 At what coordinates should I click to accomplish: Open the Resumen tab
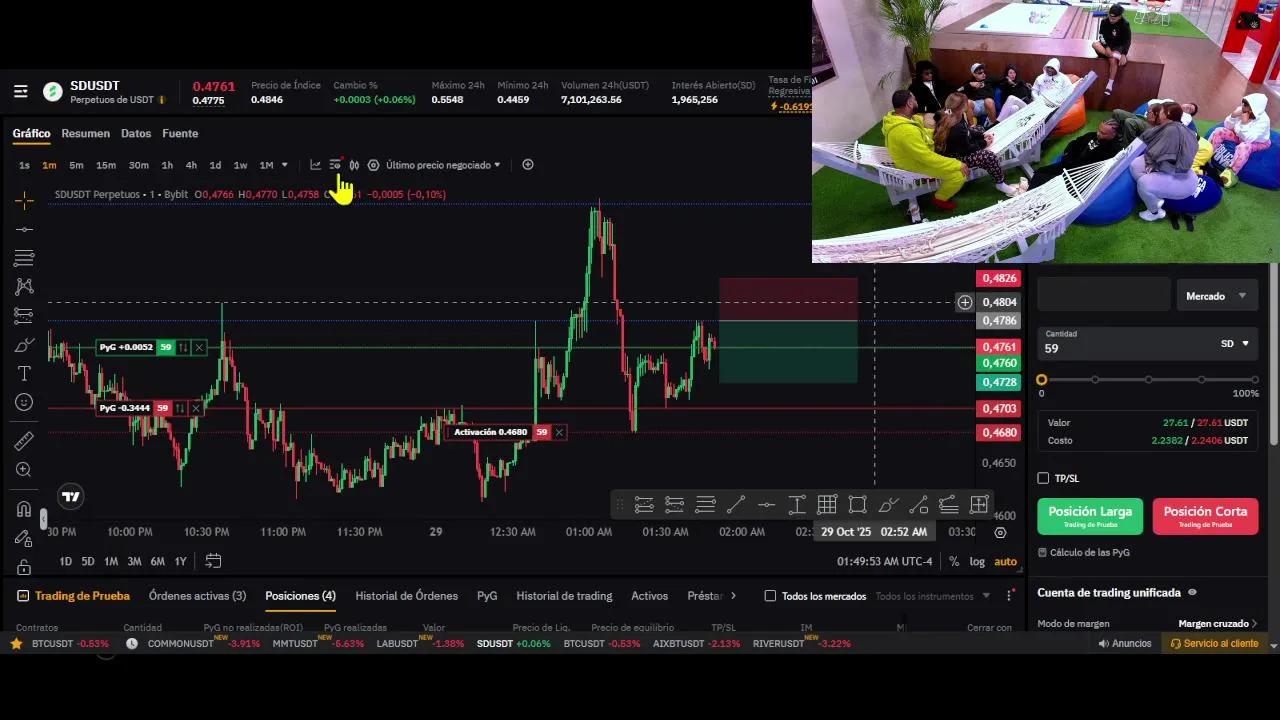coord(85,133)
